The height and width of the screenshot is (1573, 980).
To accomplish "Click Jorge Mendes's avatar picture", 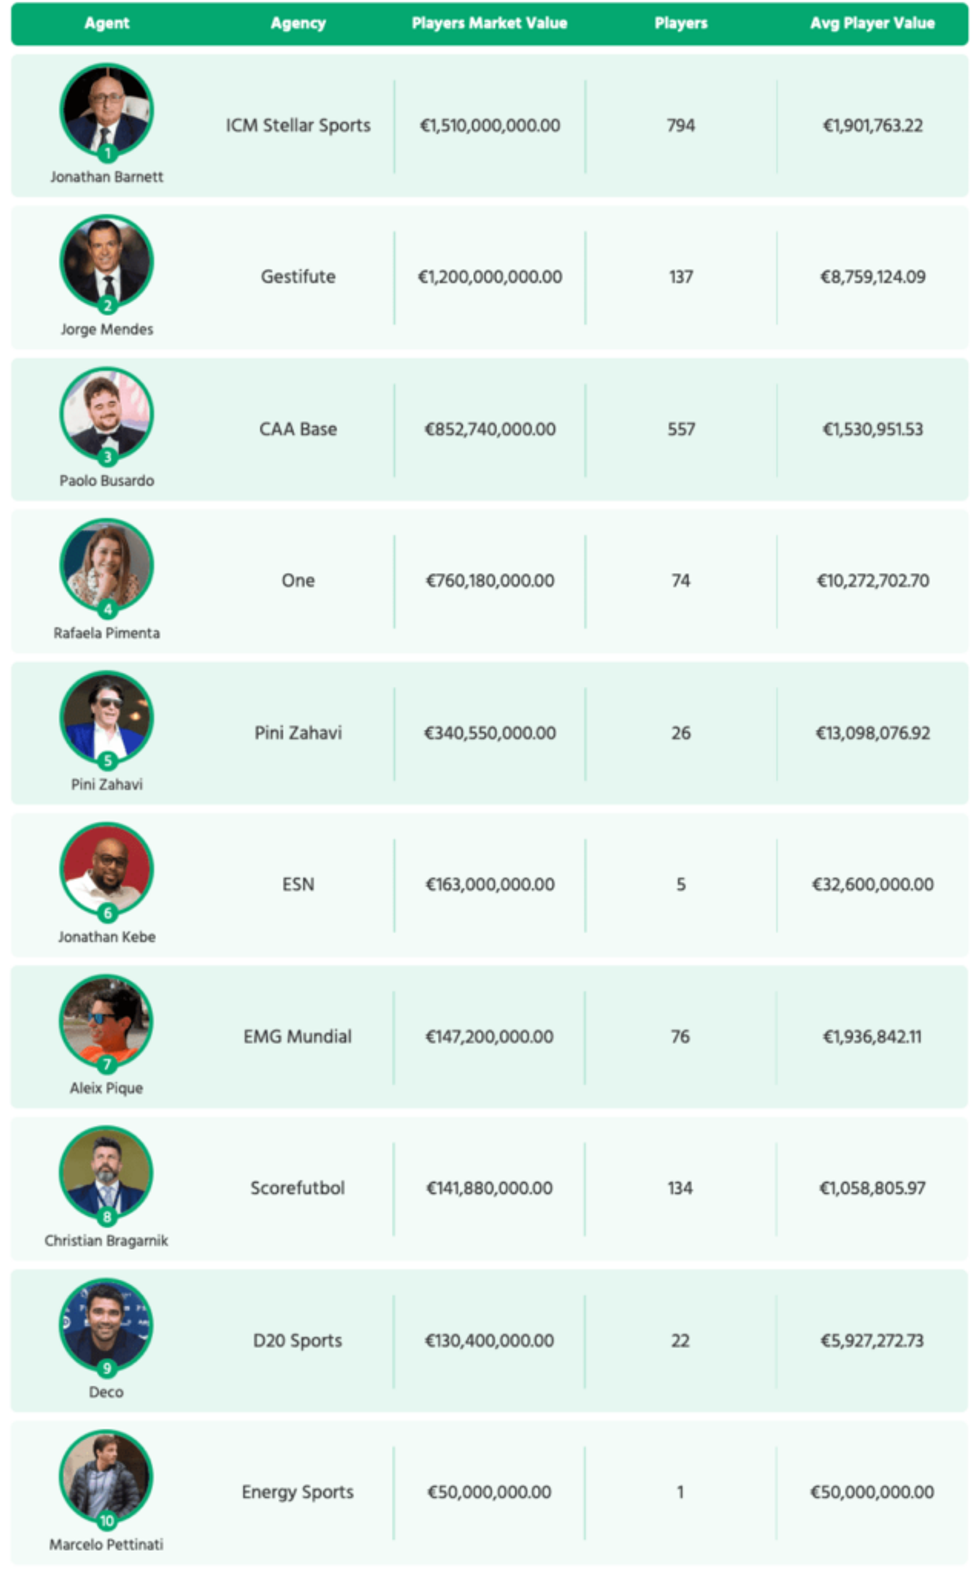I will coord(106,262).
